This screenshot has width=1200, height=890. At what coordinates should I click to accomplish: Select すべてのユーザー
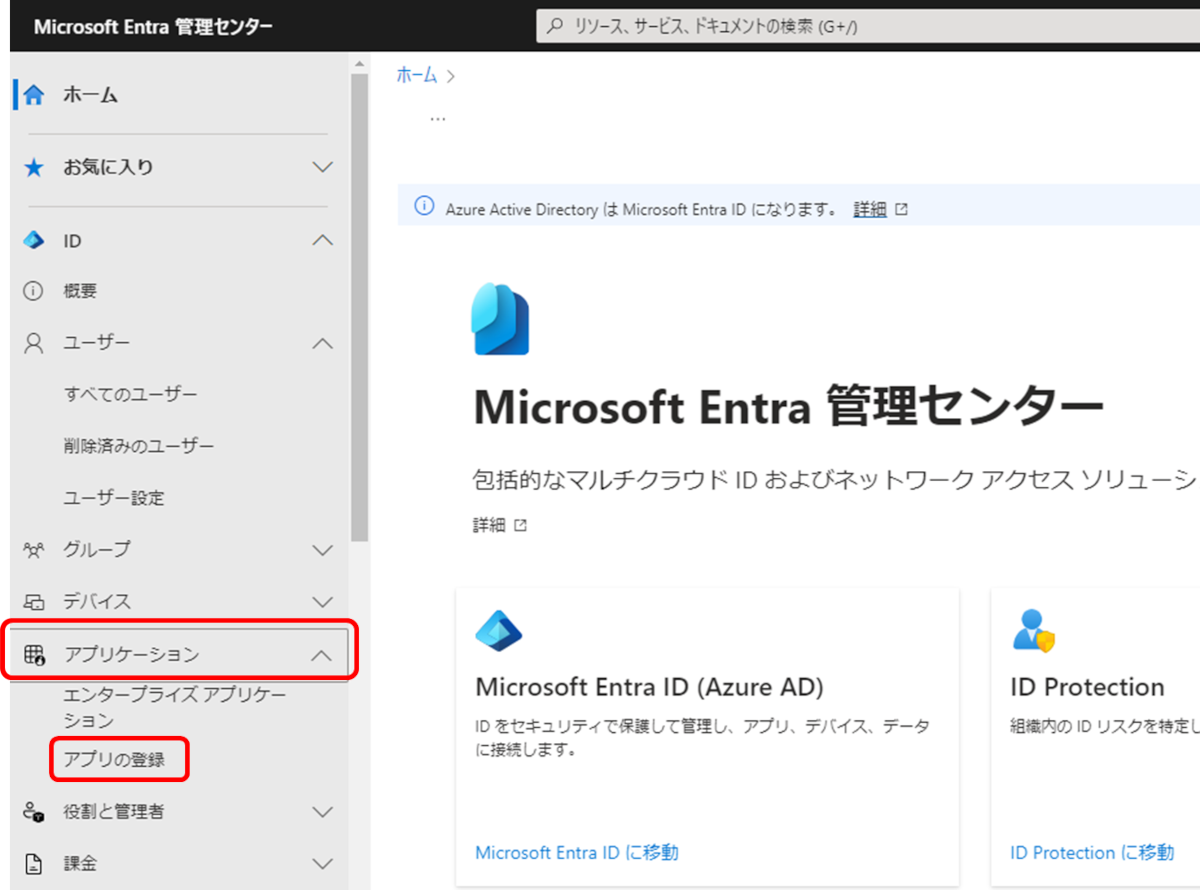[131, 394]
